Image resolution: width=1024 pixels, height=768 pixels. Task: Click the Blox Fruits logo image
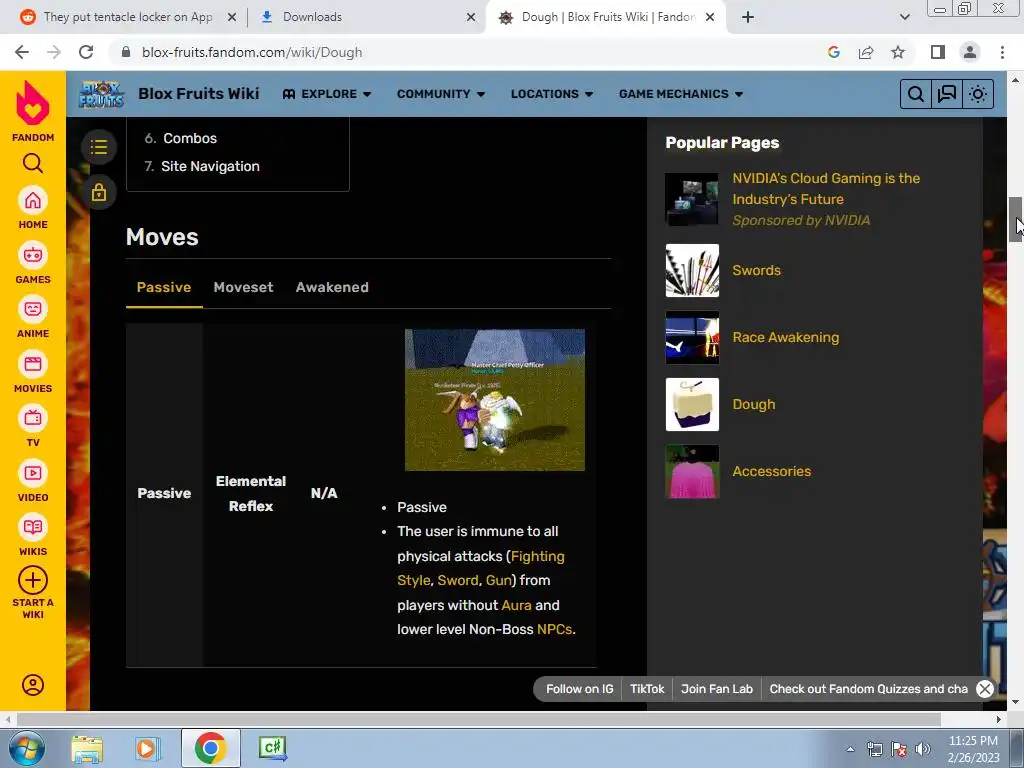click(101, 94)
